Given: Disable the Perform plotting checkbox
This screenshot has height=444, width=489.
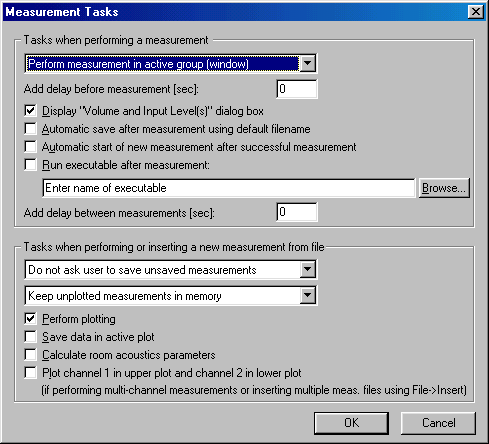Looking at the screenshot, I should [30, 319].
